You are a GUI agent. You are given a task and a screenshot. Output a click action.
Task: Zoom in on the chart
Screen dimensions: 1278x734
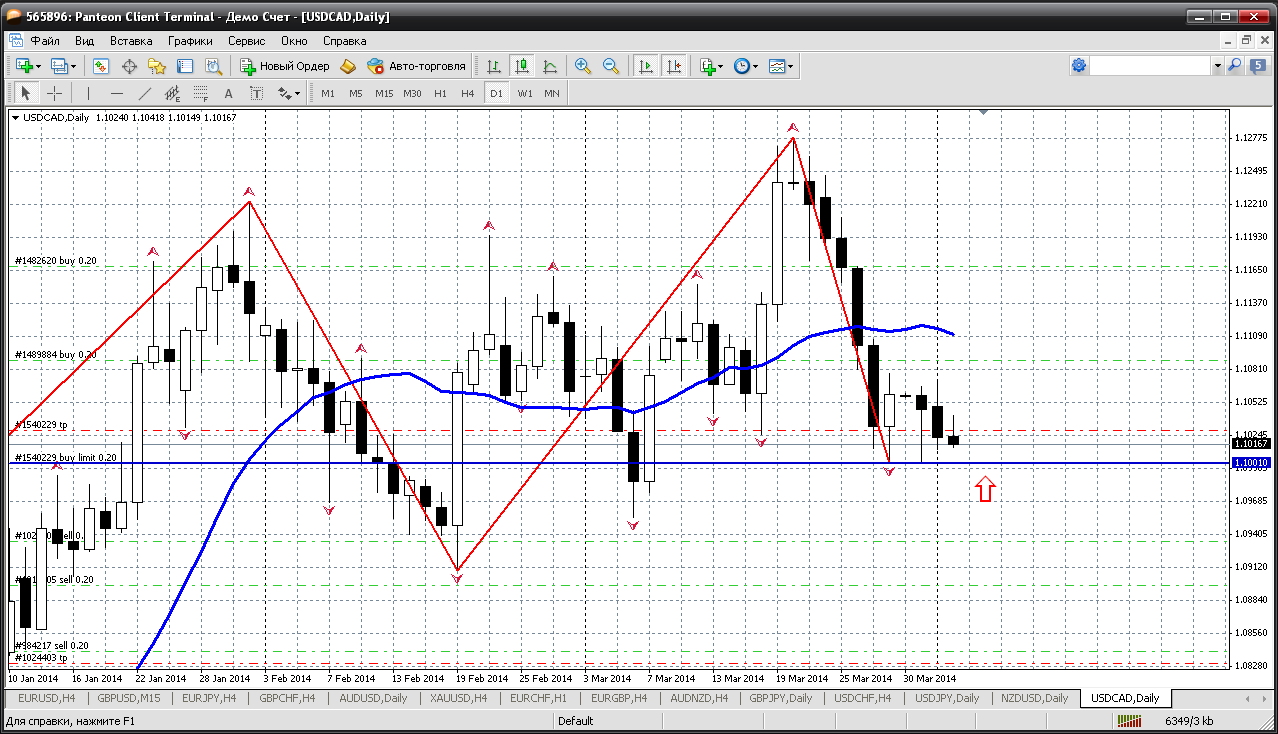point(582,66)
